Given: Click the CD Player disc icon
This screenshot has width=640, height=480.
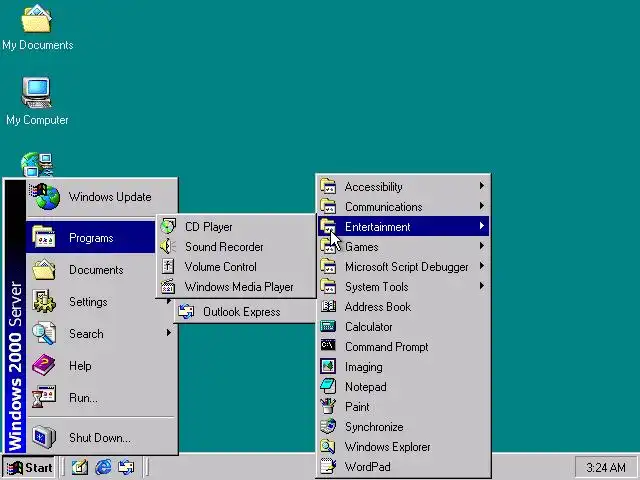Looking at the screenshot, I should pyautogui.click(x=168, y=227).
